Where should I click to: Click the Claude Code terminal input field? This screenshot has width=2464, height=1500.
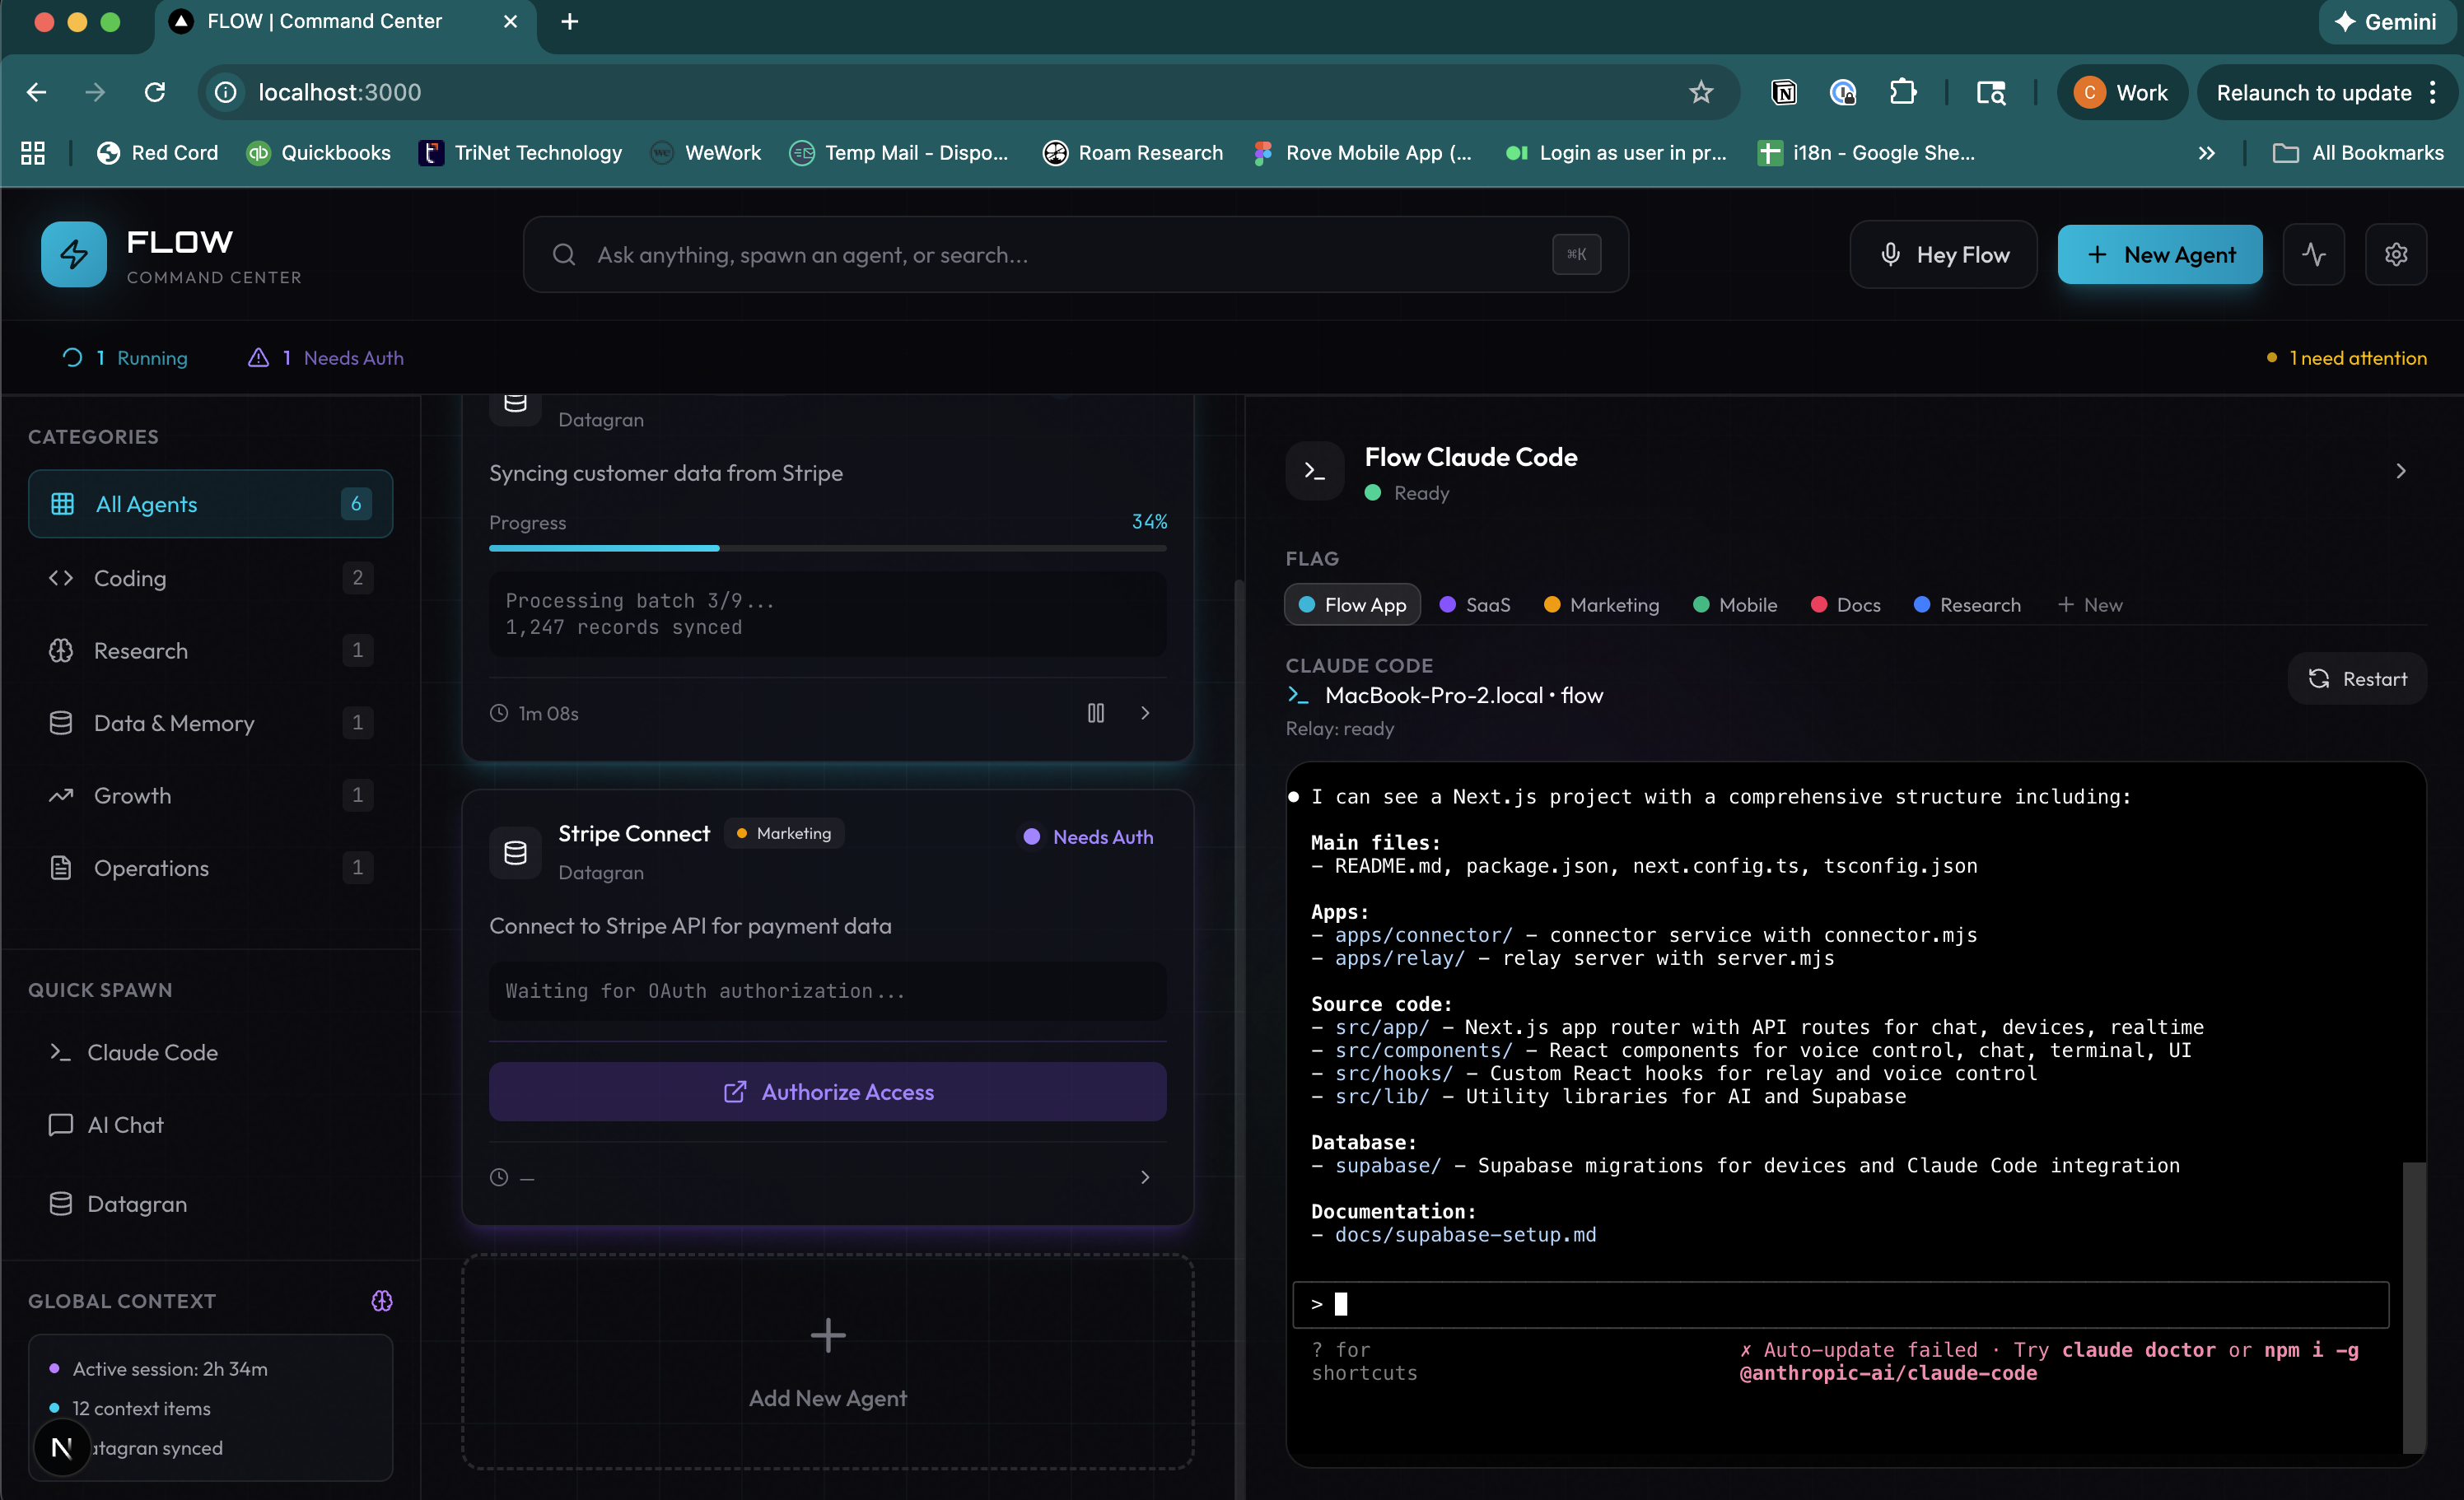coord(1840,1304)
